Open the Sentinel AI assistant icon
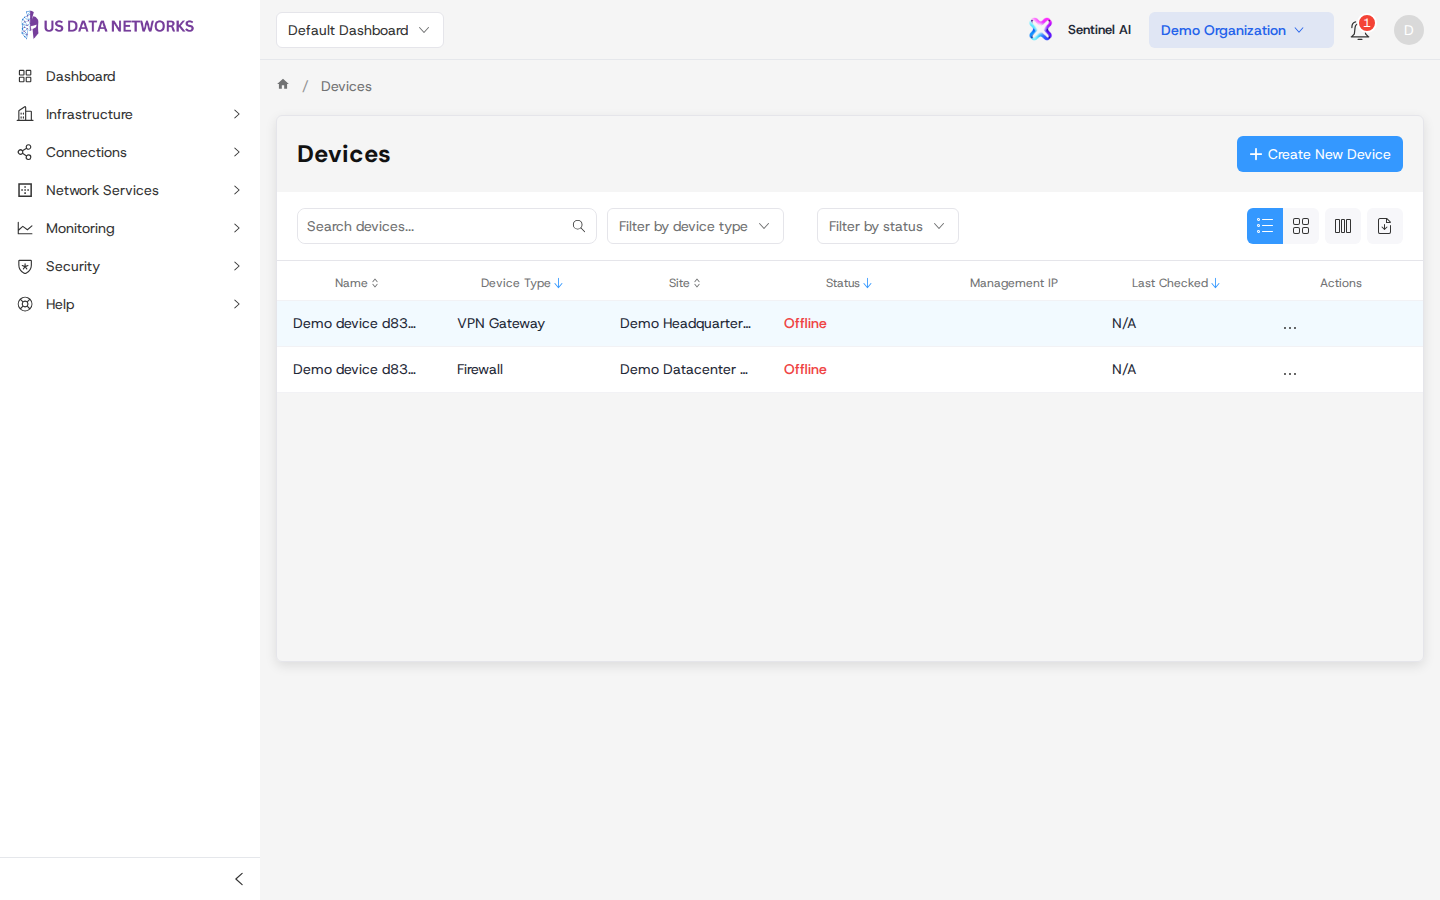The image size is (1440, 900). (x=1041, y=29)
